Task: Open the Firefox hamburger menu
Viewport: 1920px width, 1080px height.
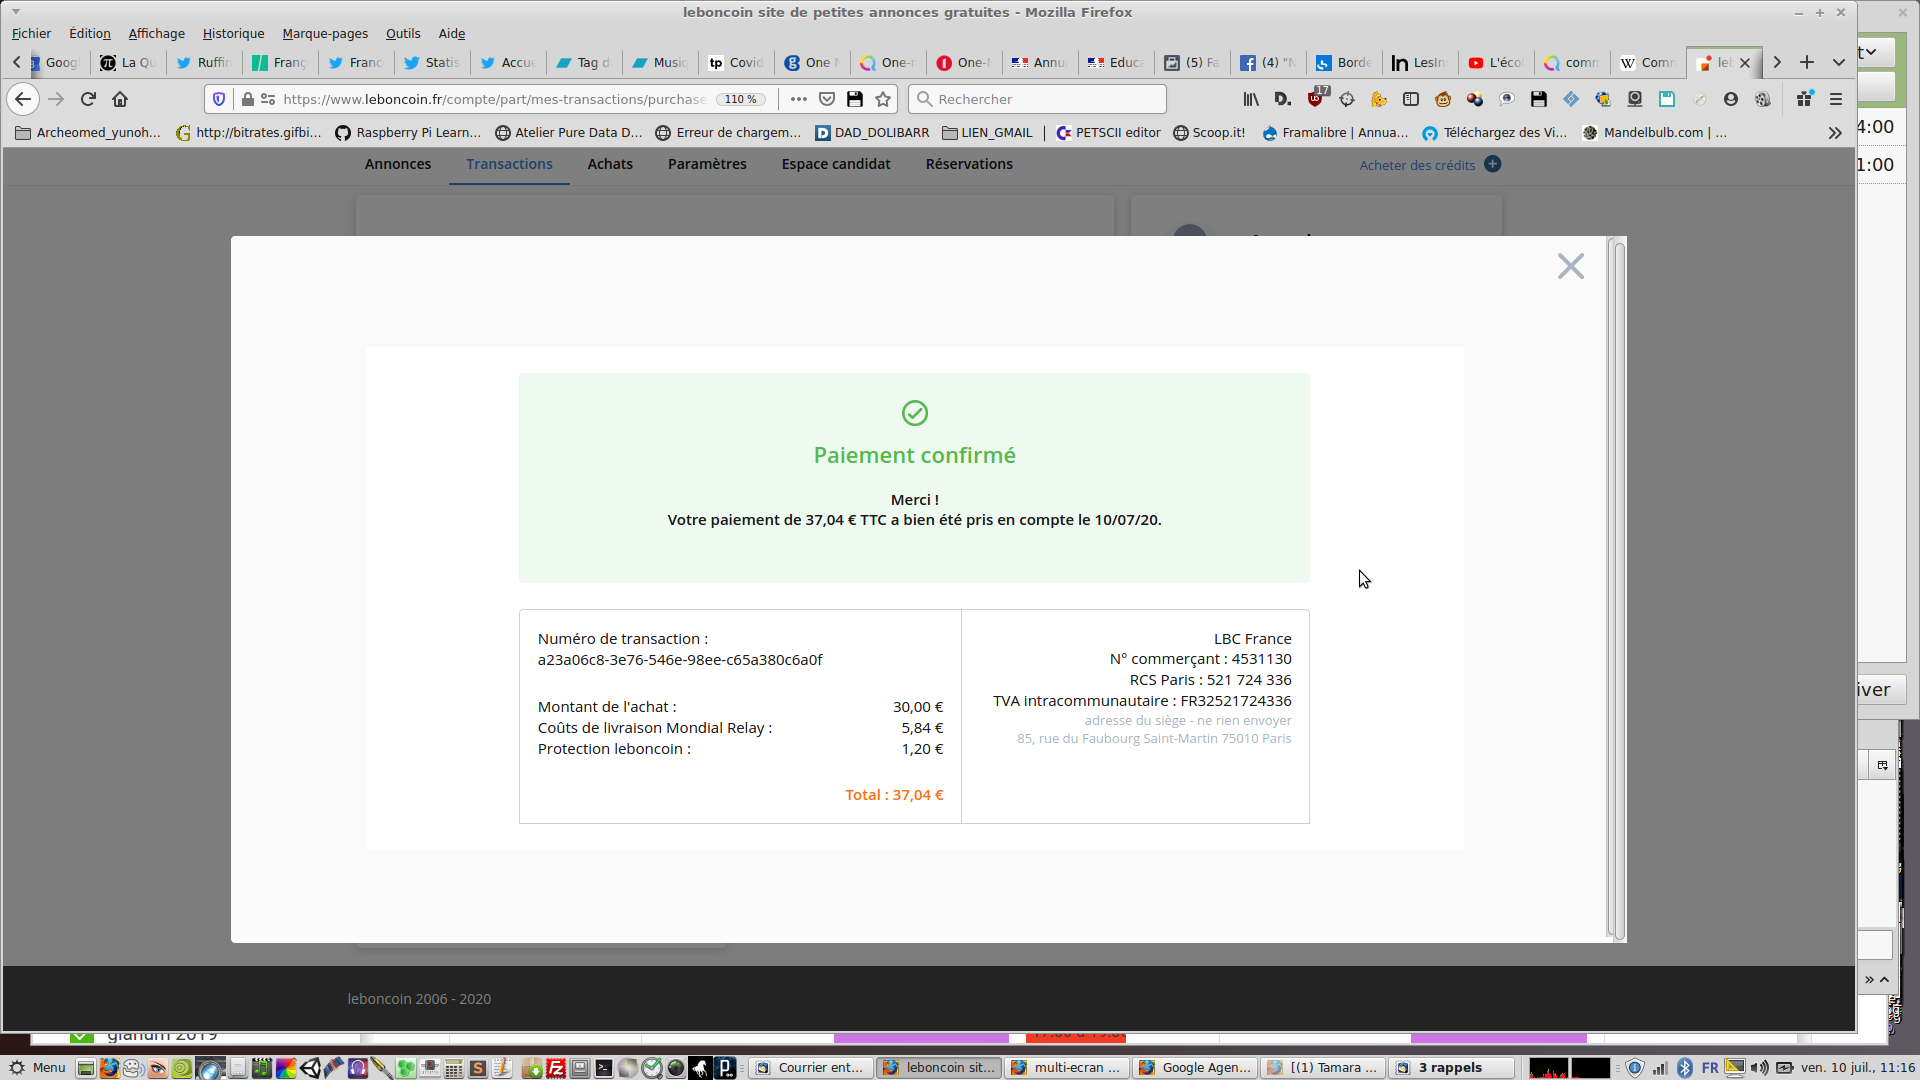Action: (x=1836, y=99)
